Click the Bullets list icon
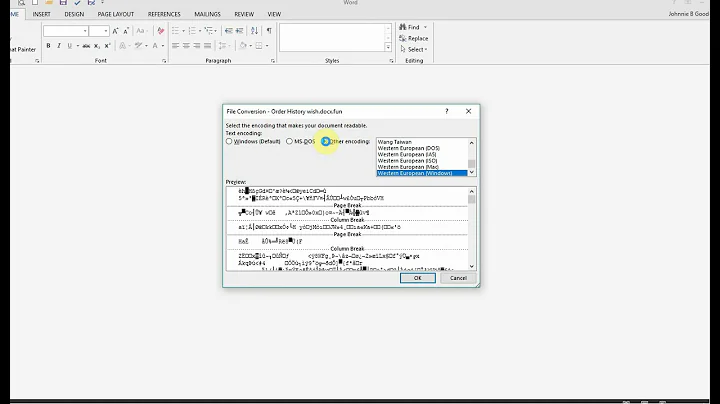This screenshot has height=404, width=720. (x=175, y=31)
